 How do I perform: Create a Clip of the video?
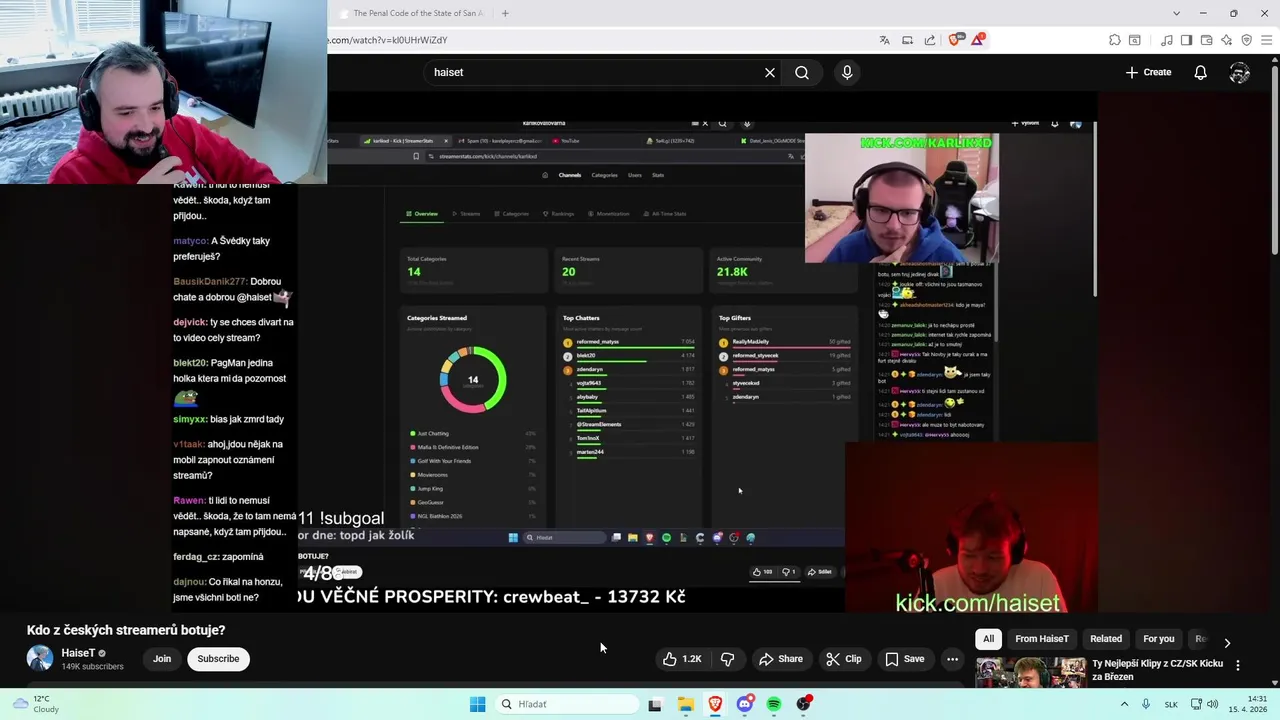(843, 659)
